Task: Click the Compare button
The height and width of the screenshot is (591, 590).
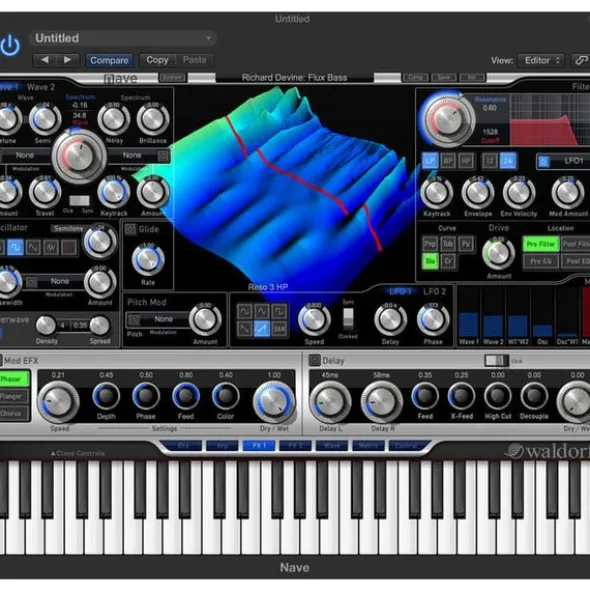Action: [x=109, y=60]
